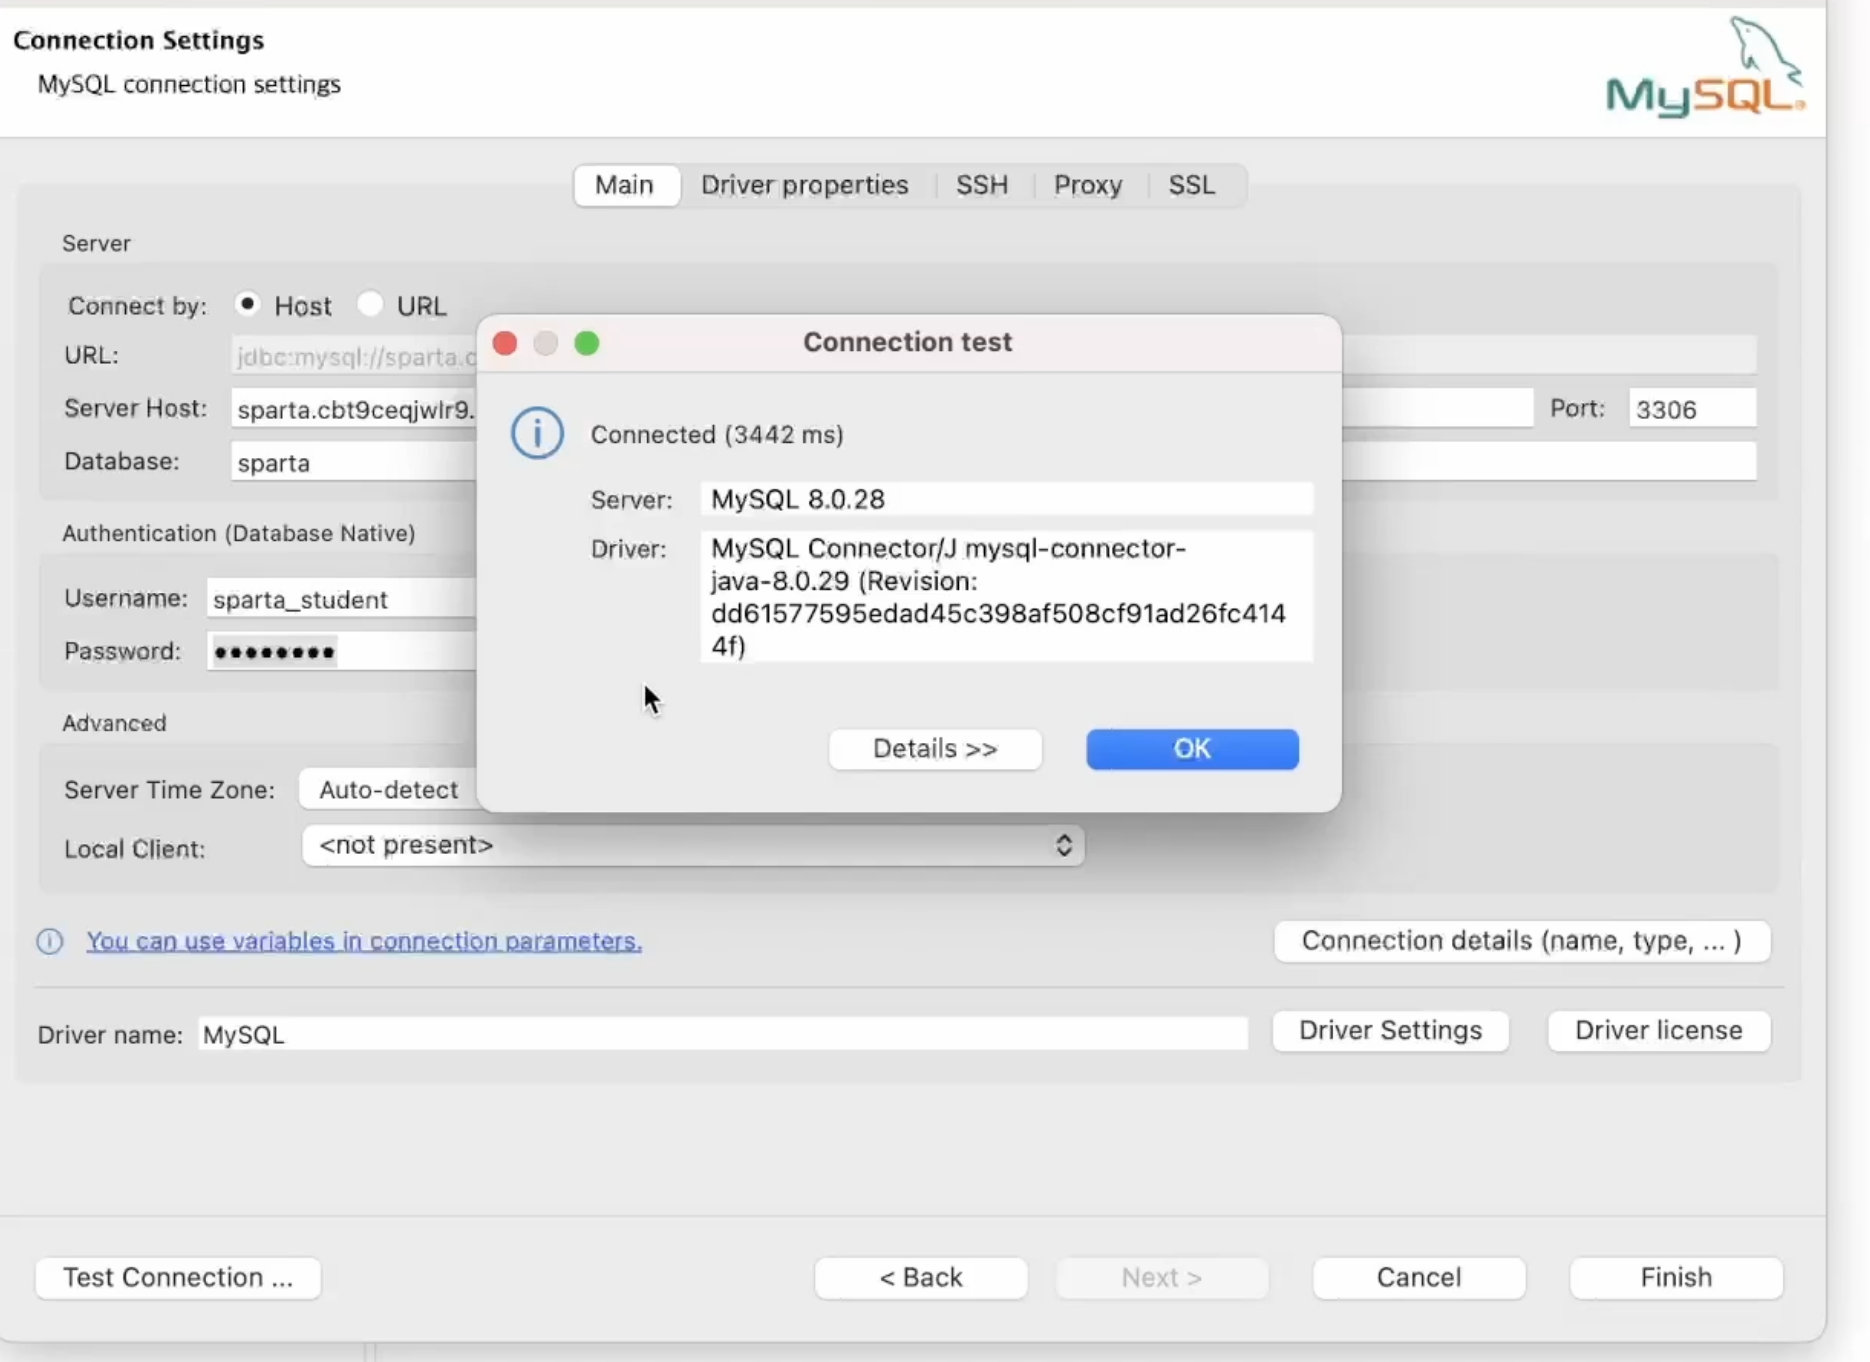Click the Driver name field
Image resolution: width=1870 pixels, height=1362 pixels.
[x=723, y=1034]
